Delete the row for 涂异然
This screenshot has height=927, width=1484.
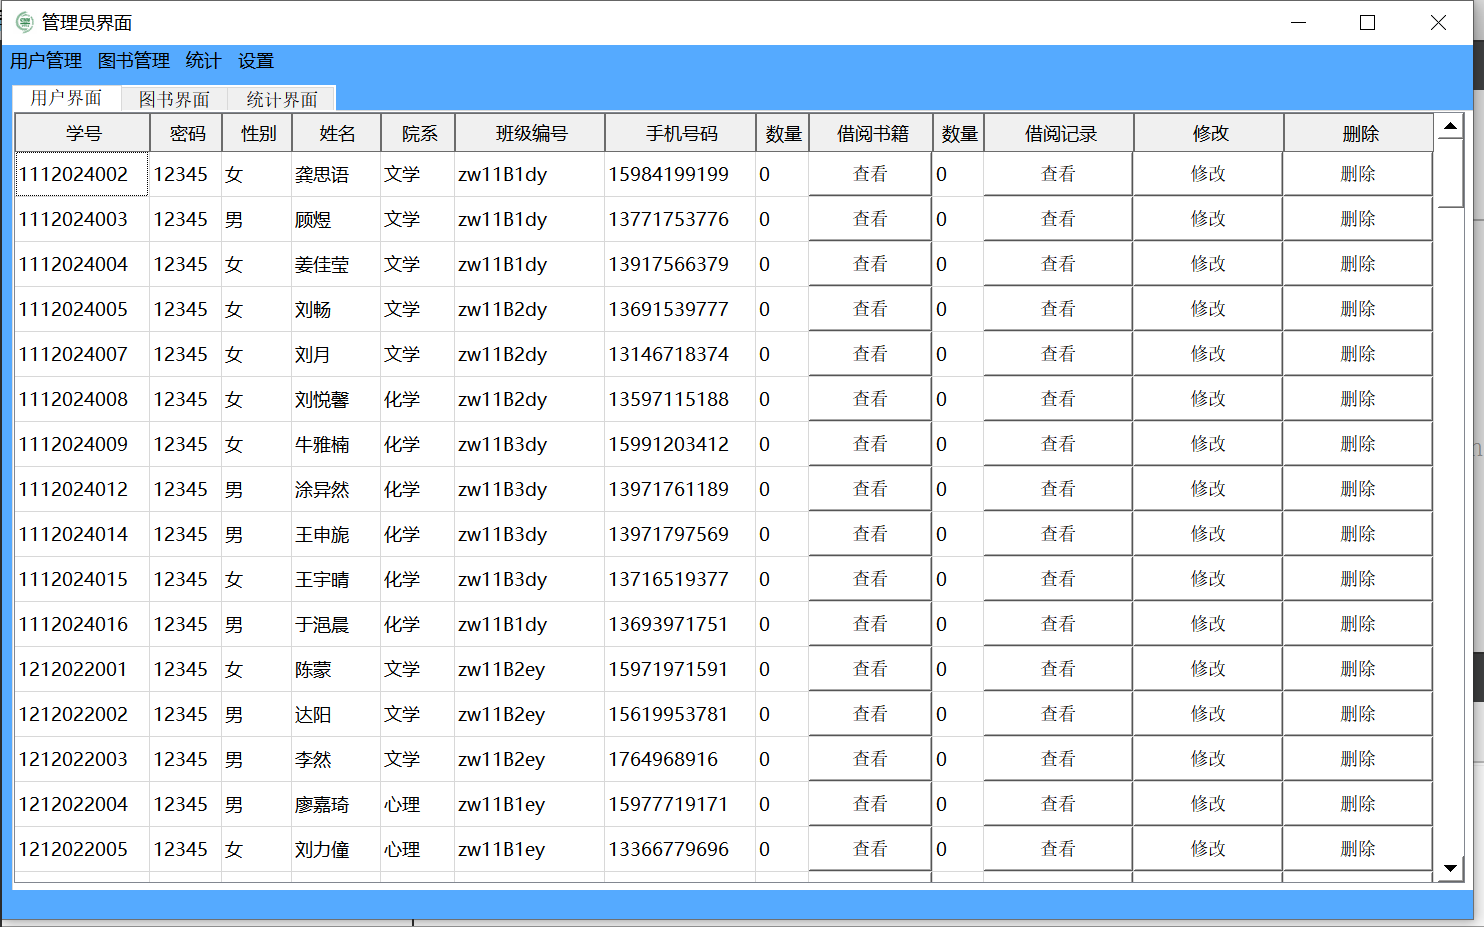pos(1358,489)
